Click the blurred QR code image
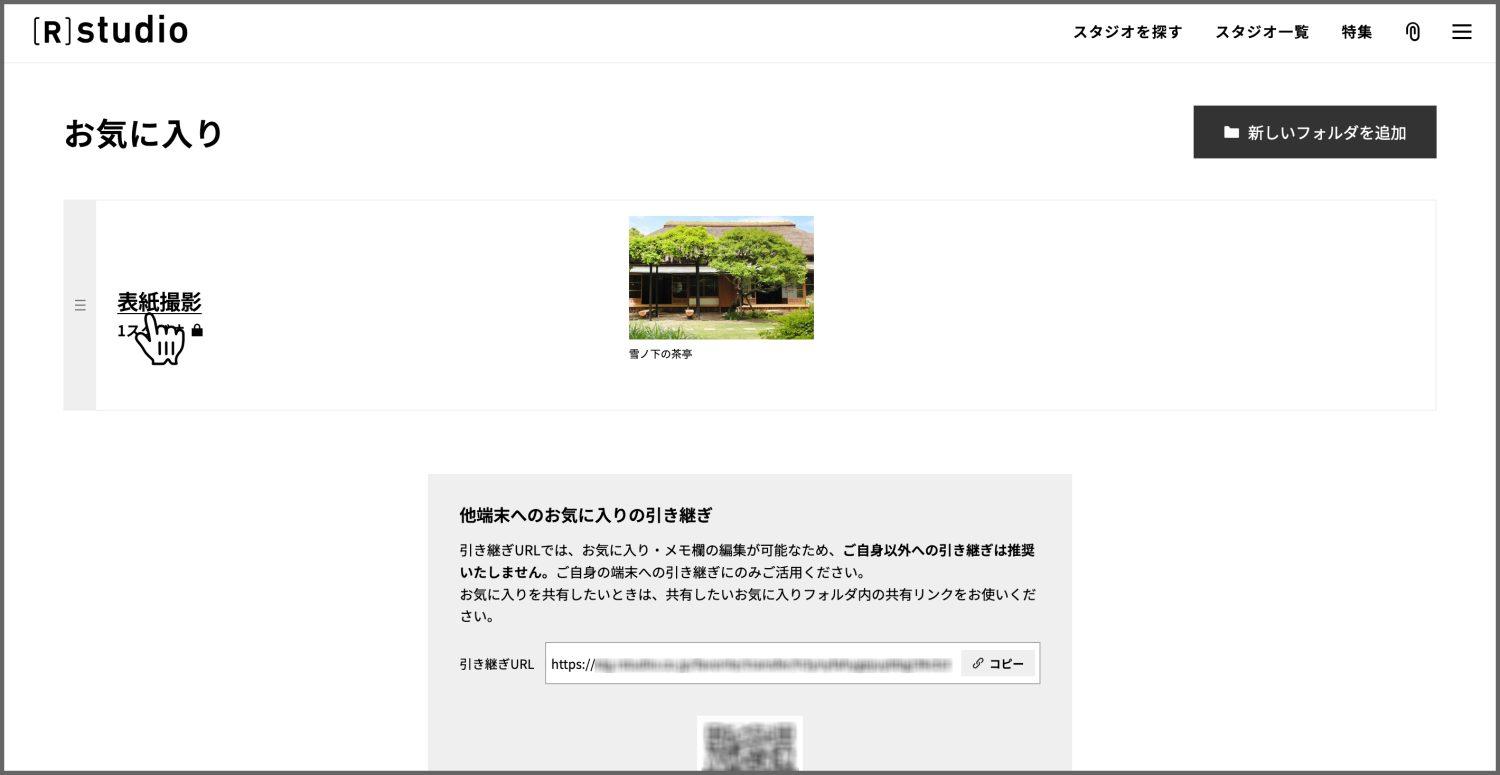 point(749,745)
